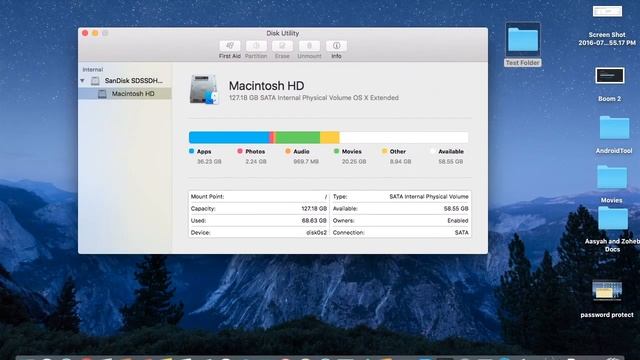This screenshot has width=640, height=360.
Task: Click the Disk Utility window title
Action: click(x=282, y=33)
